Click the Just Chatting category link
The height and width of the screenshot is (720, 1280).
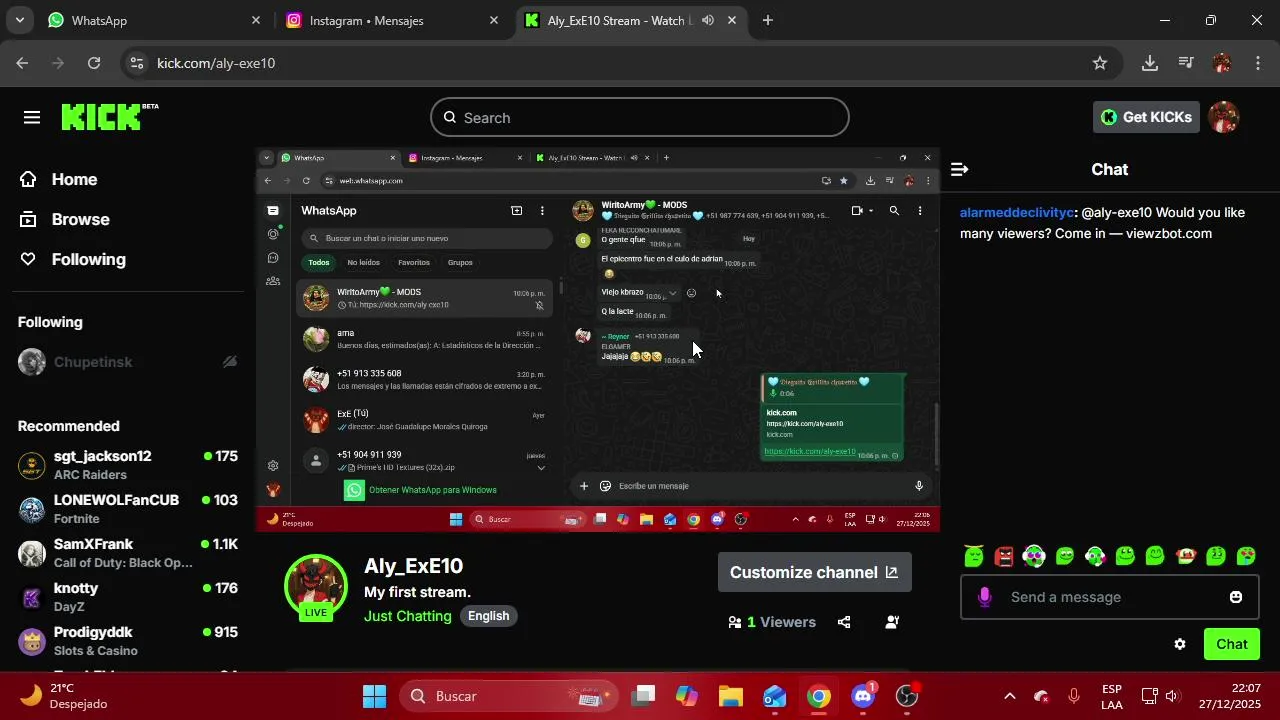(408, 616)
